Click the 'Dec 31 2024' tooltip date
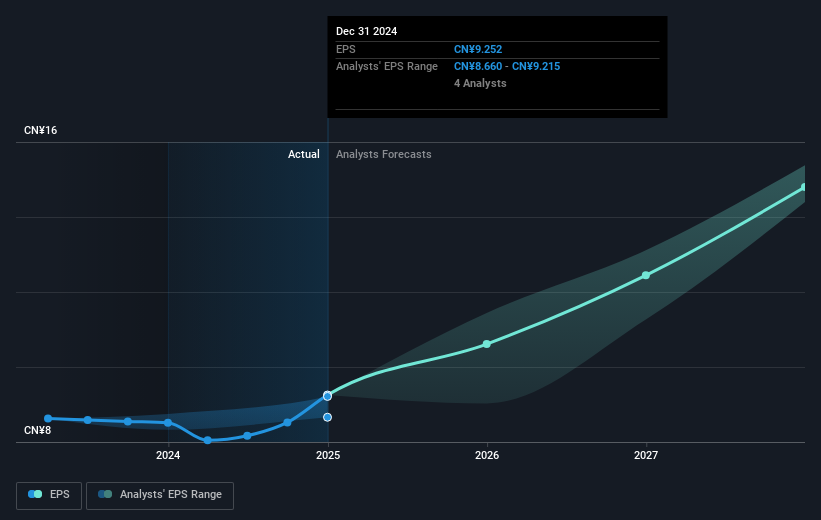 coord(367,31)
